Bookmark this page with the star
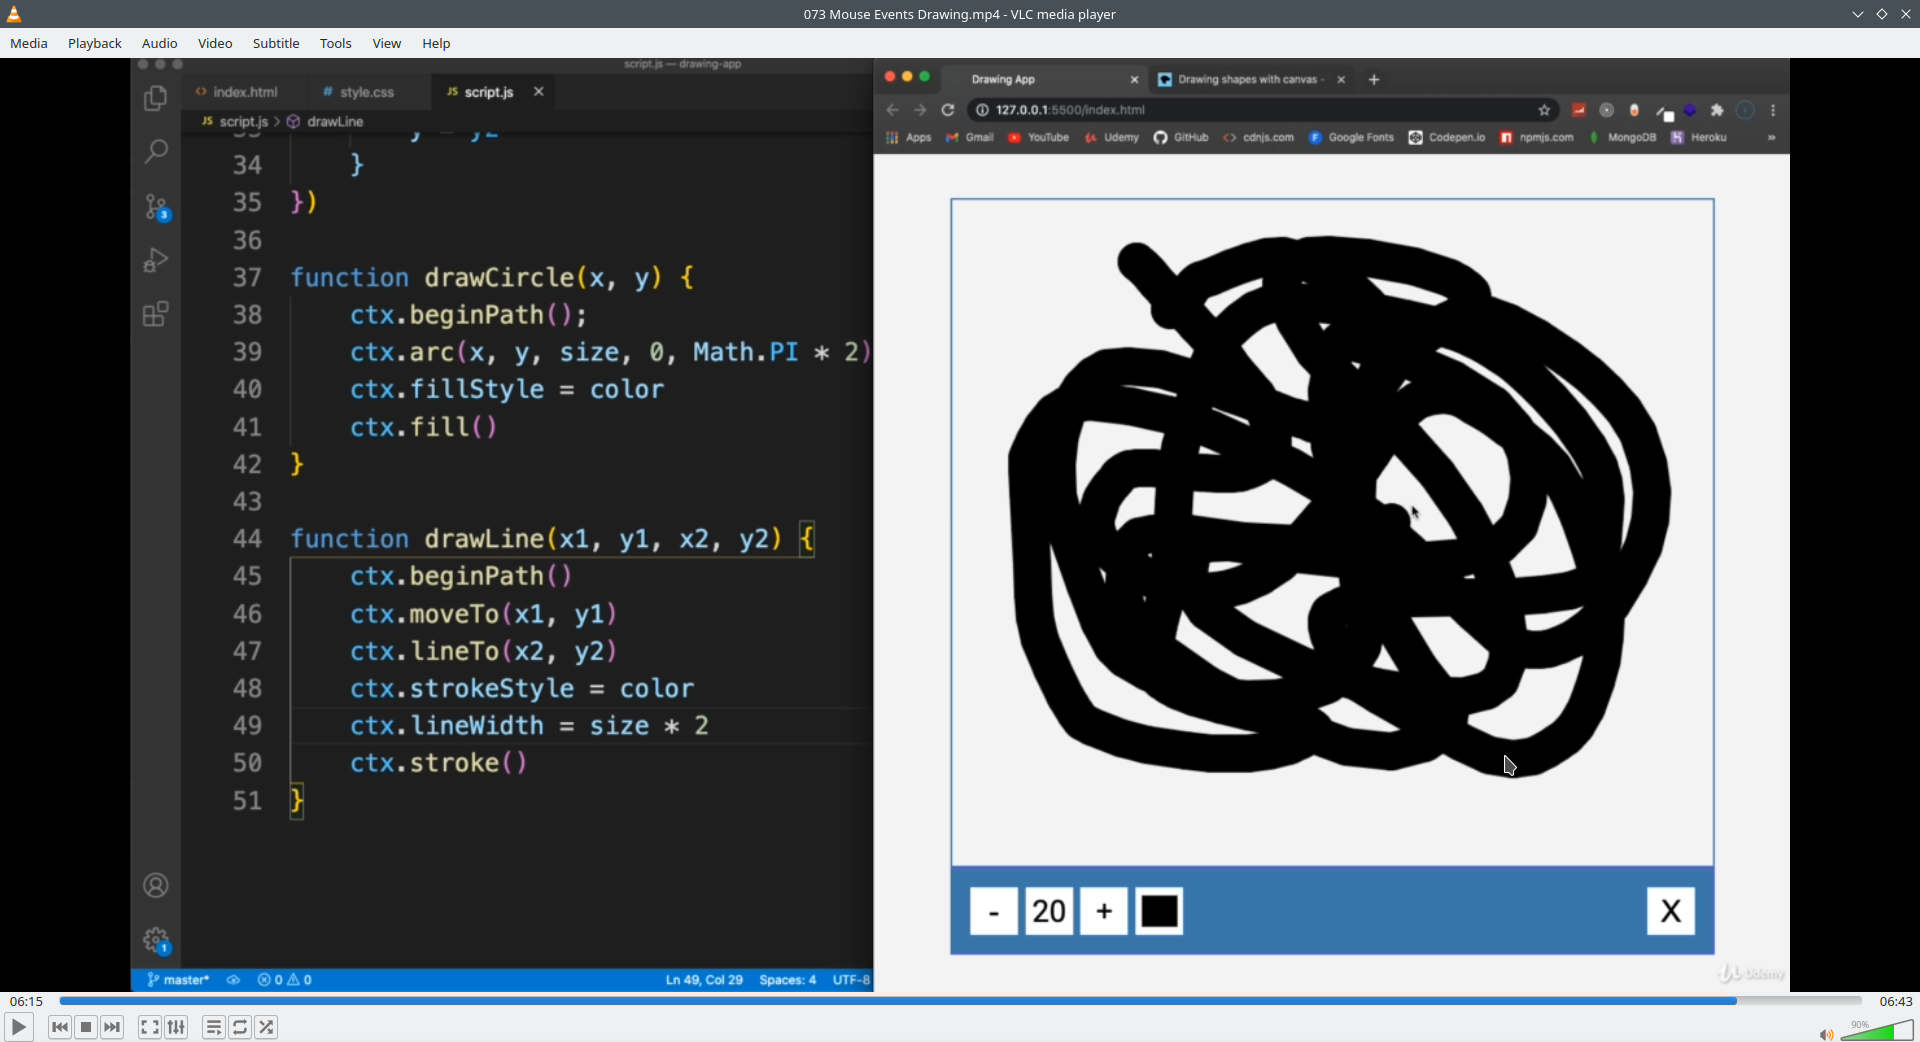The height and width of the screenshot is (1042, 1920). [x=1544, y=110]
